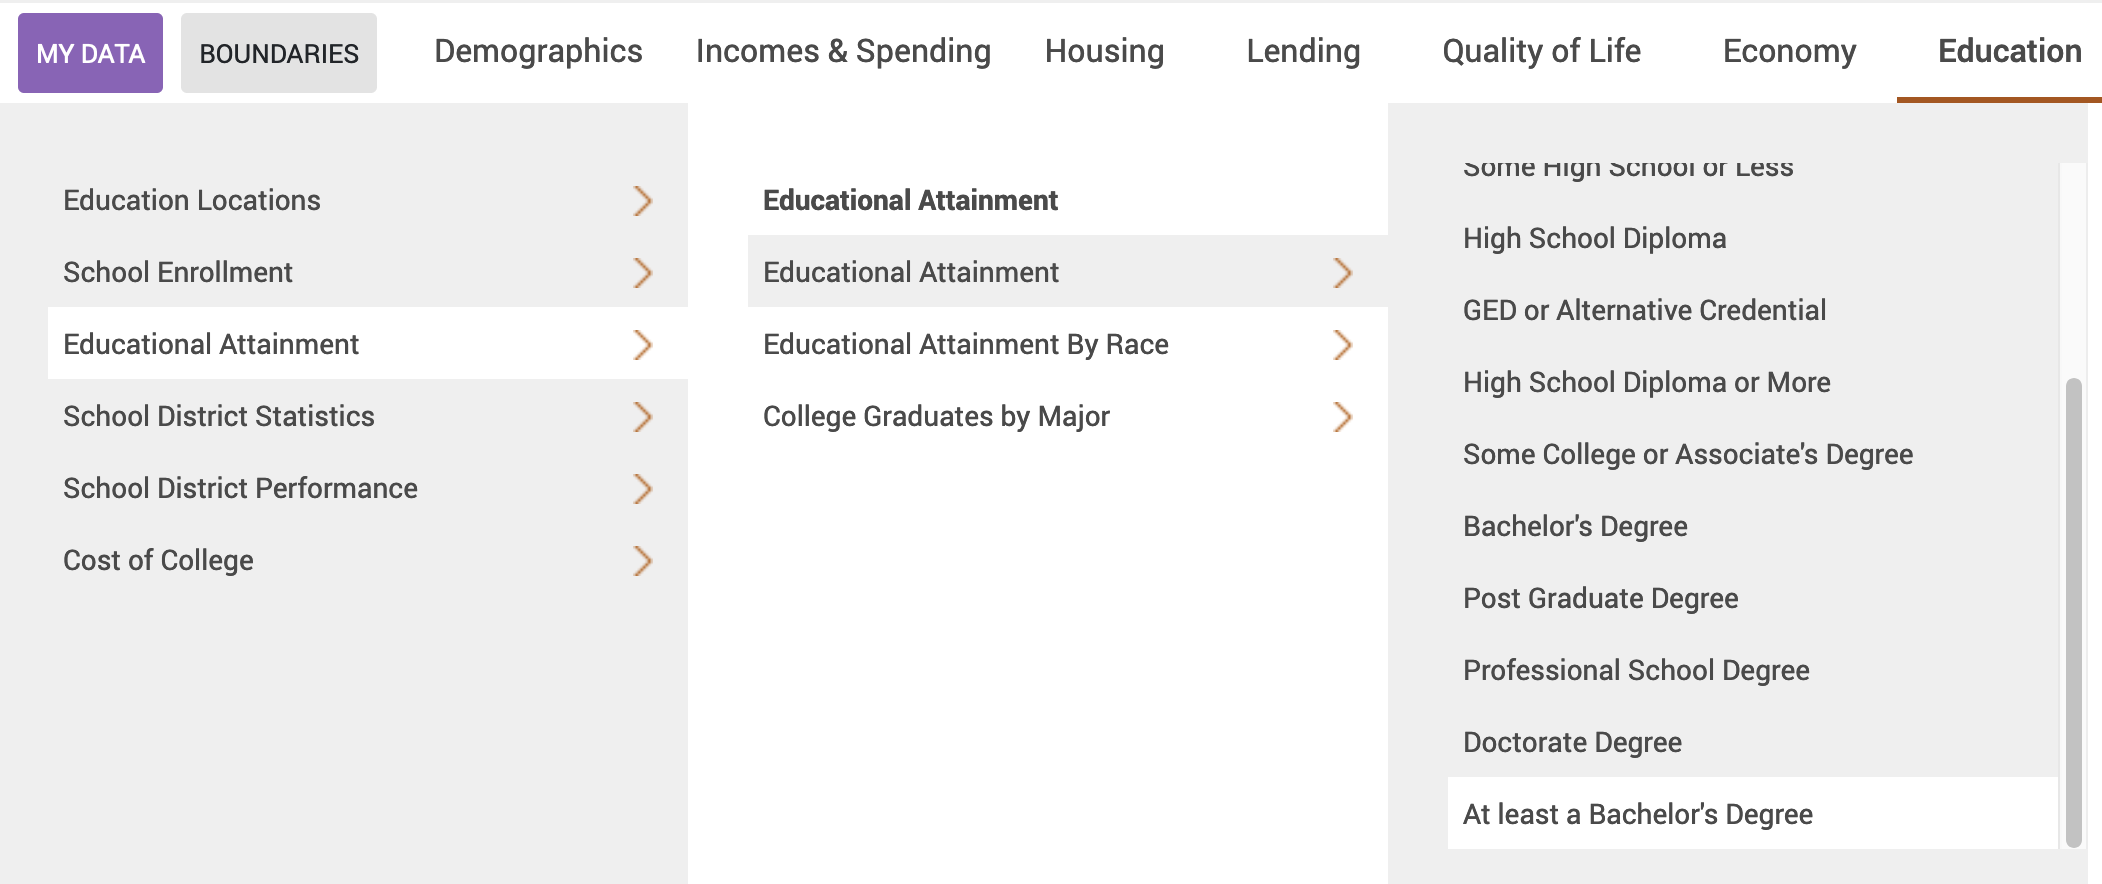Open the Demographics menu tab

click(538, 51)
